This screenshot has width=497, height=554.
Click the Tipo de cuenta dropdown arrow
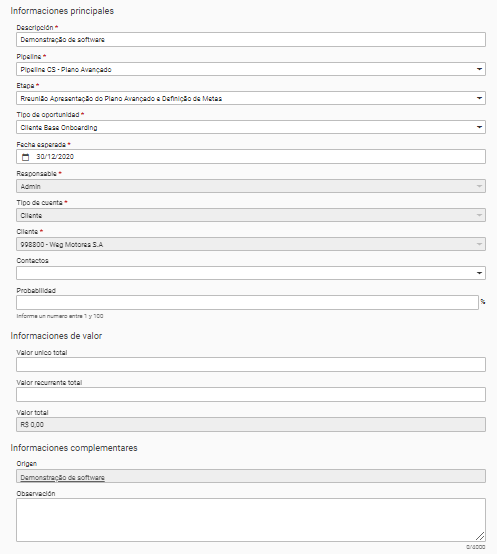tap(479, 215)
